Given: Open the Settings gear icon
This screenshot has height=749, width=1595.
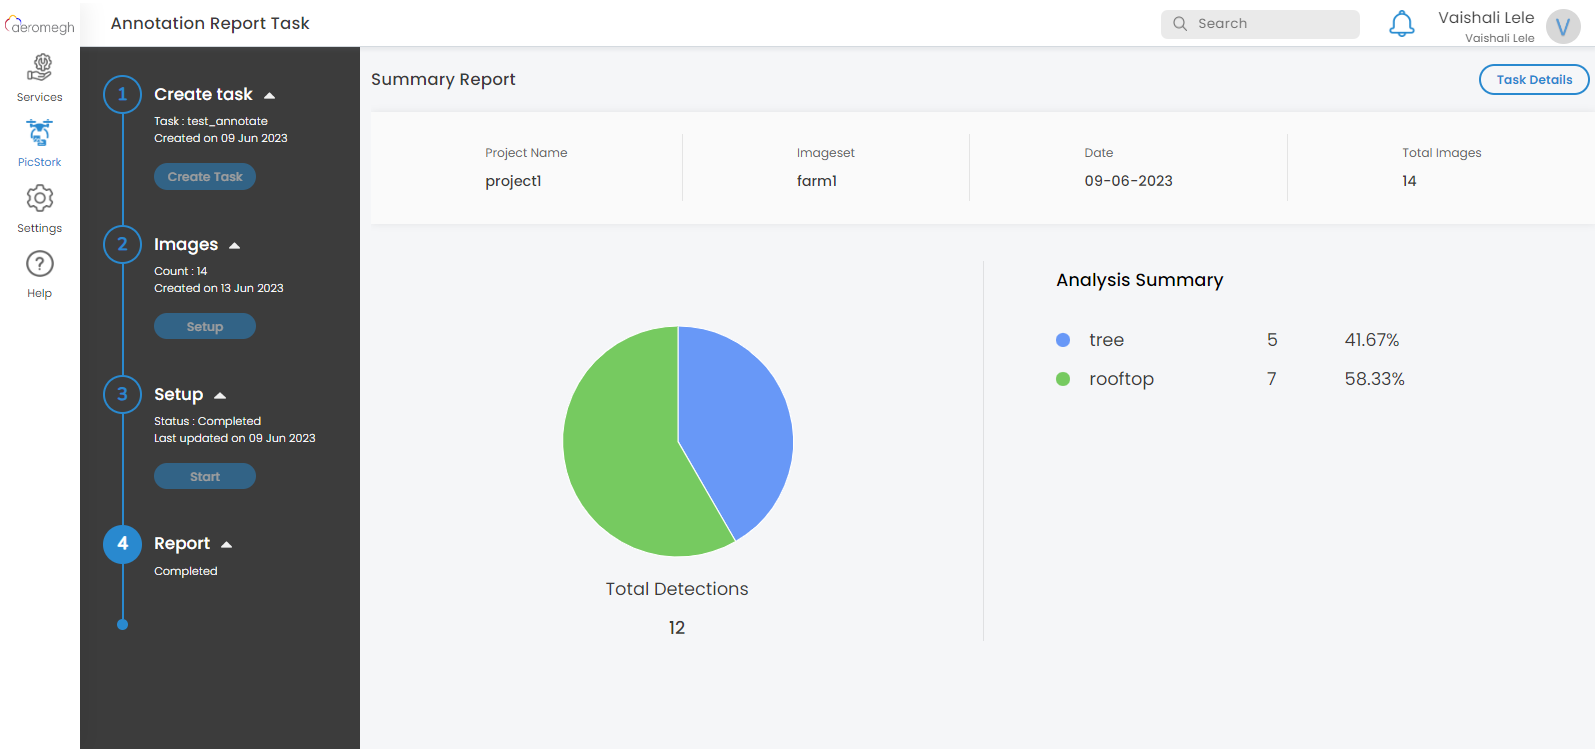Looking at the screenshot, I should (x=40, y=199).
